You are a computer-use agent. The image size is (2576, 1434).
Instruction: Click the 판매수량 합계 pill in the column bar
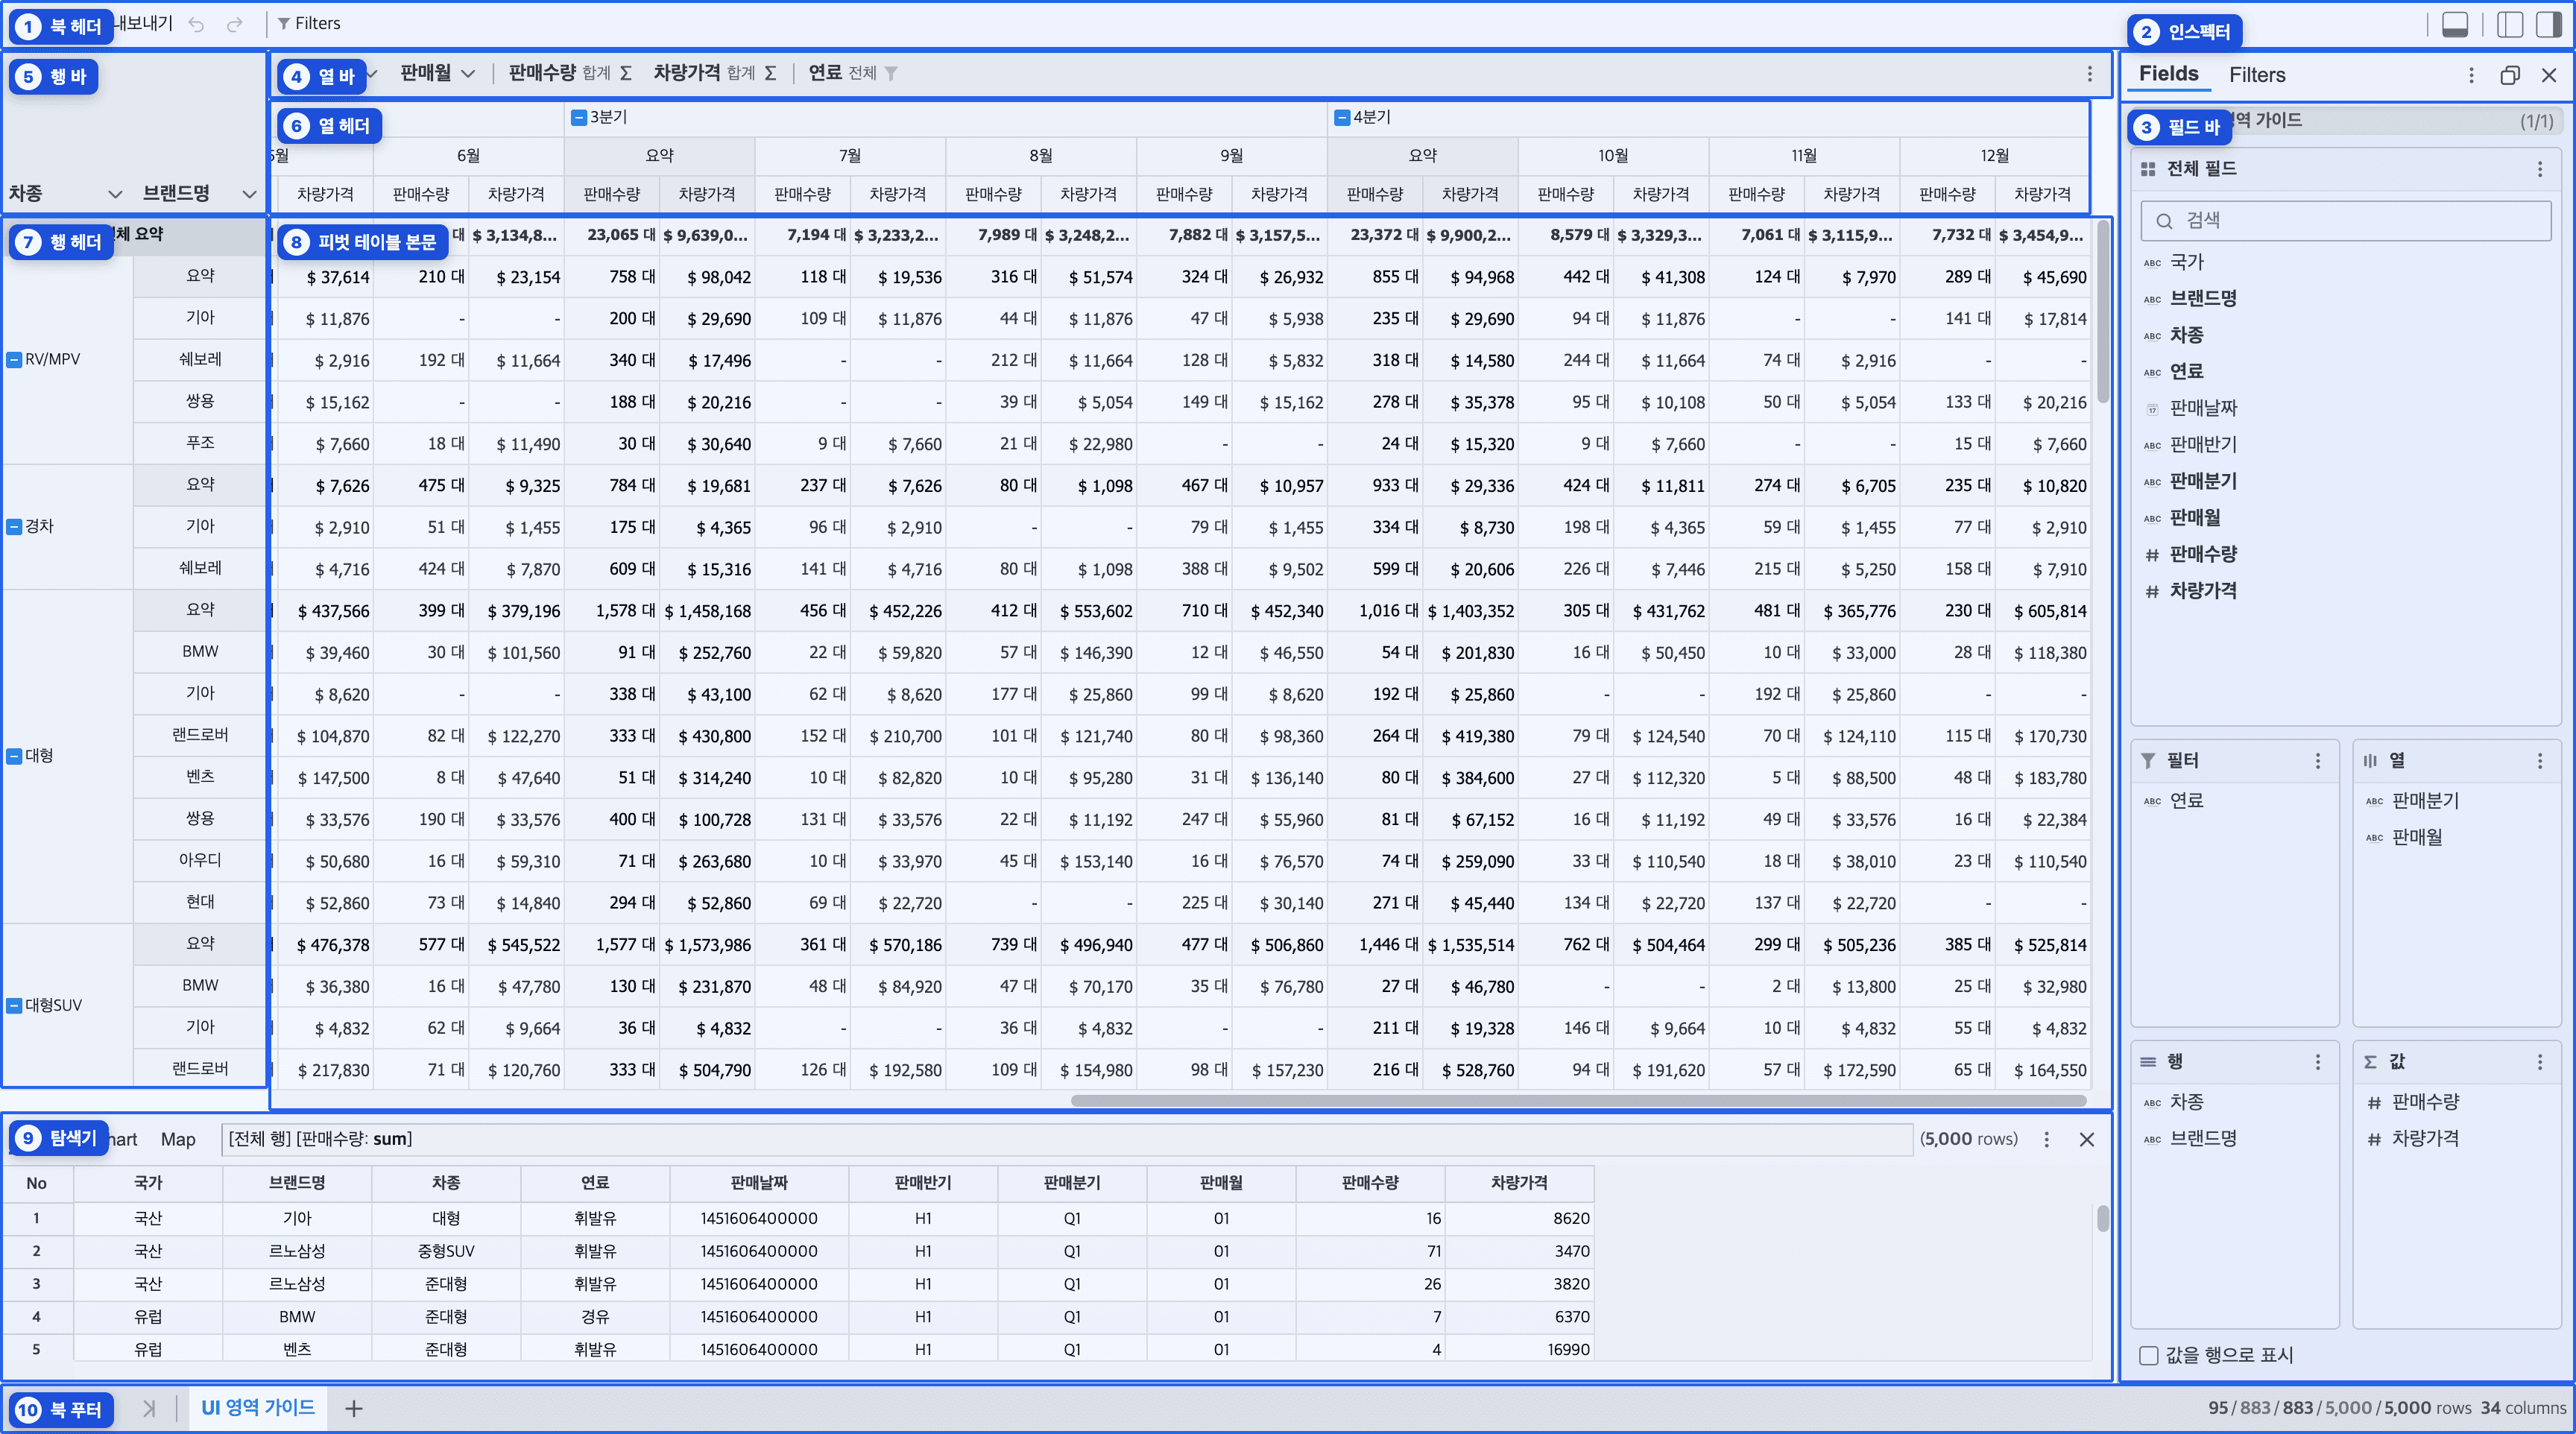(x=570, y=73)
